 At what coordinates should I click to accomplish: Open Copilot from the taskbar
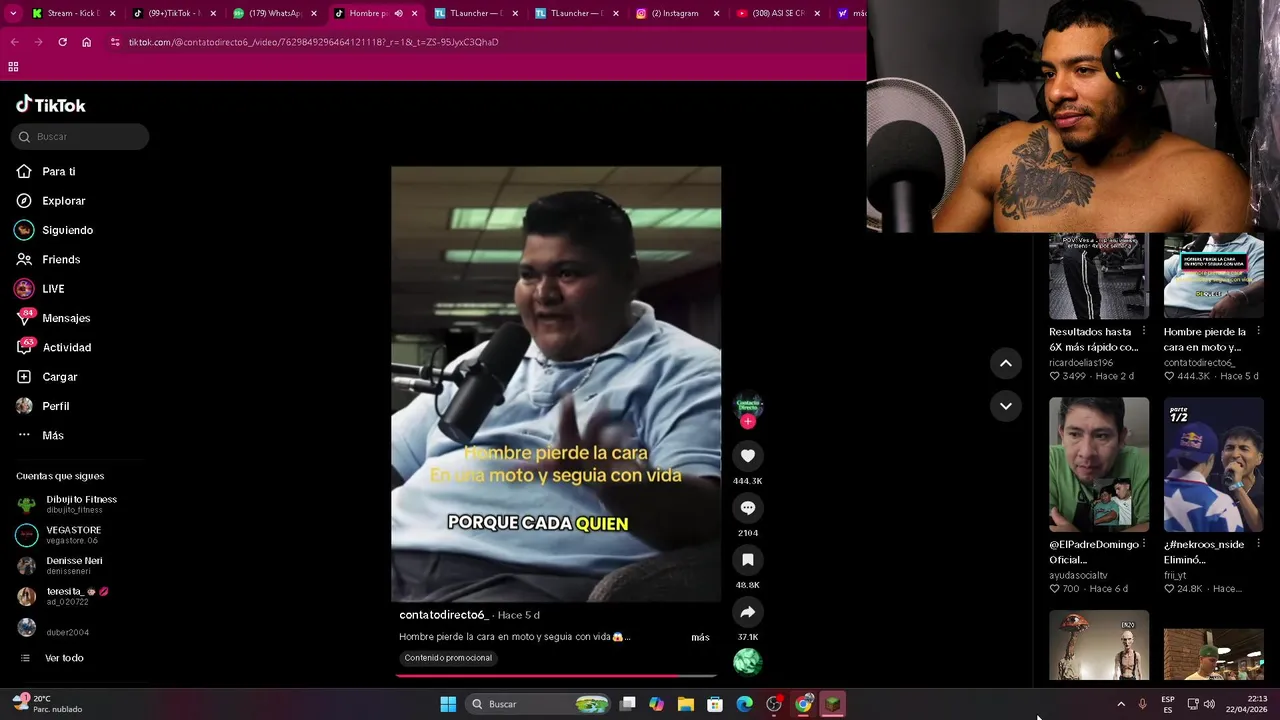[x=656, y=704]
